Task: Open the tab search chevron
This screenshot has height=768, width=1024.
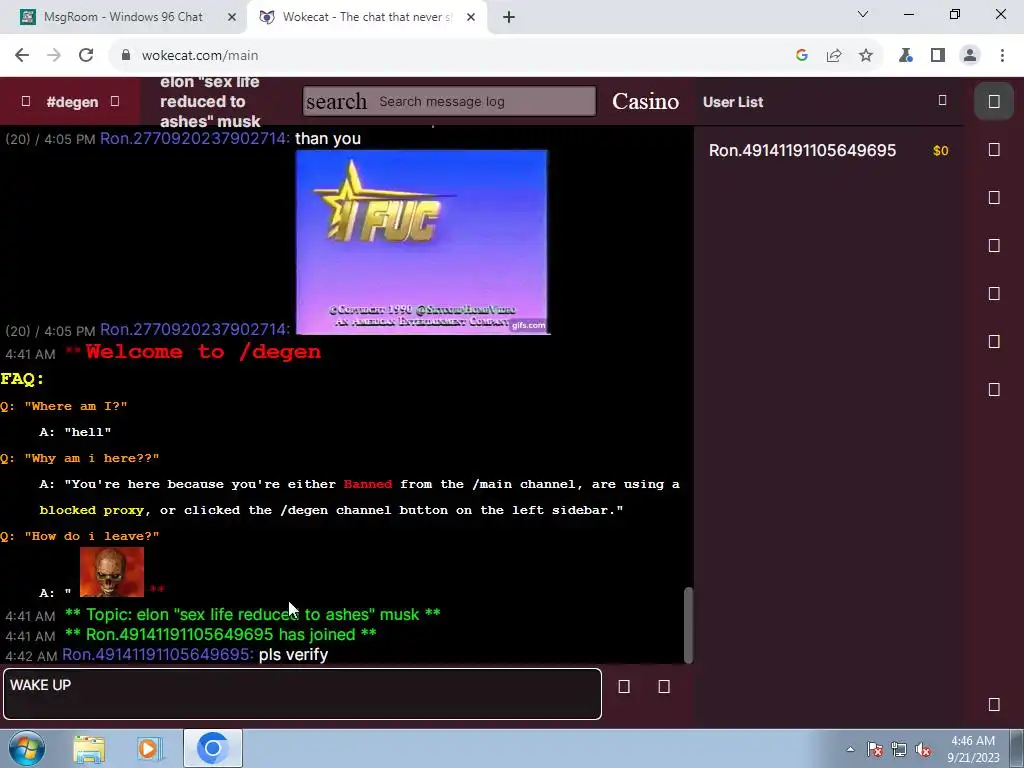Action: 863,14
